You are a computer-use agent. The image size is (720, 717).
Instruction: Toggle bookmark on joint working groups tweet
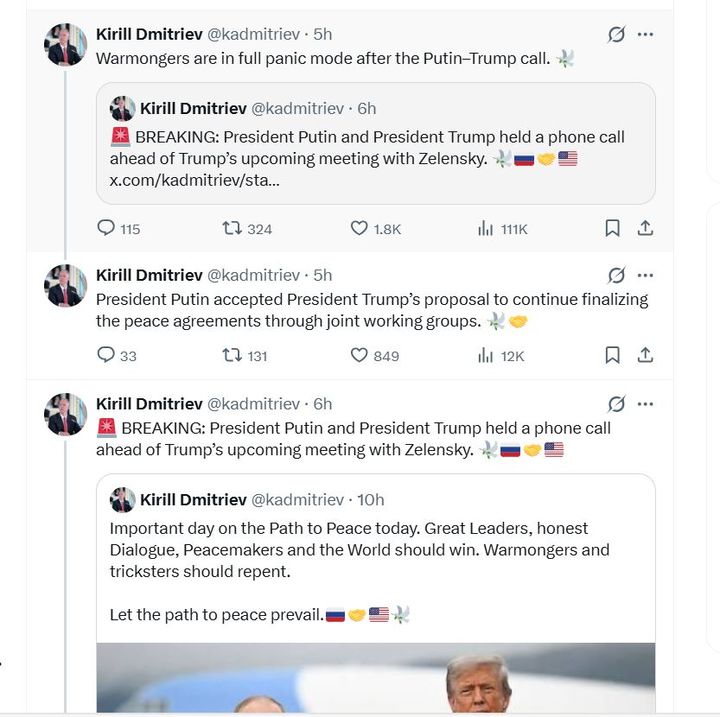pyautogui.click(x=612, y=355)
